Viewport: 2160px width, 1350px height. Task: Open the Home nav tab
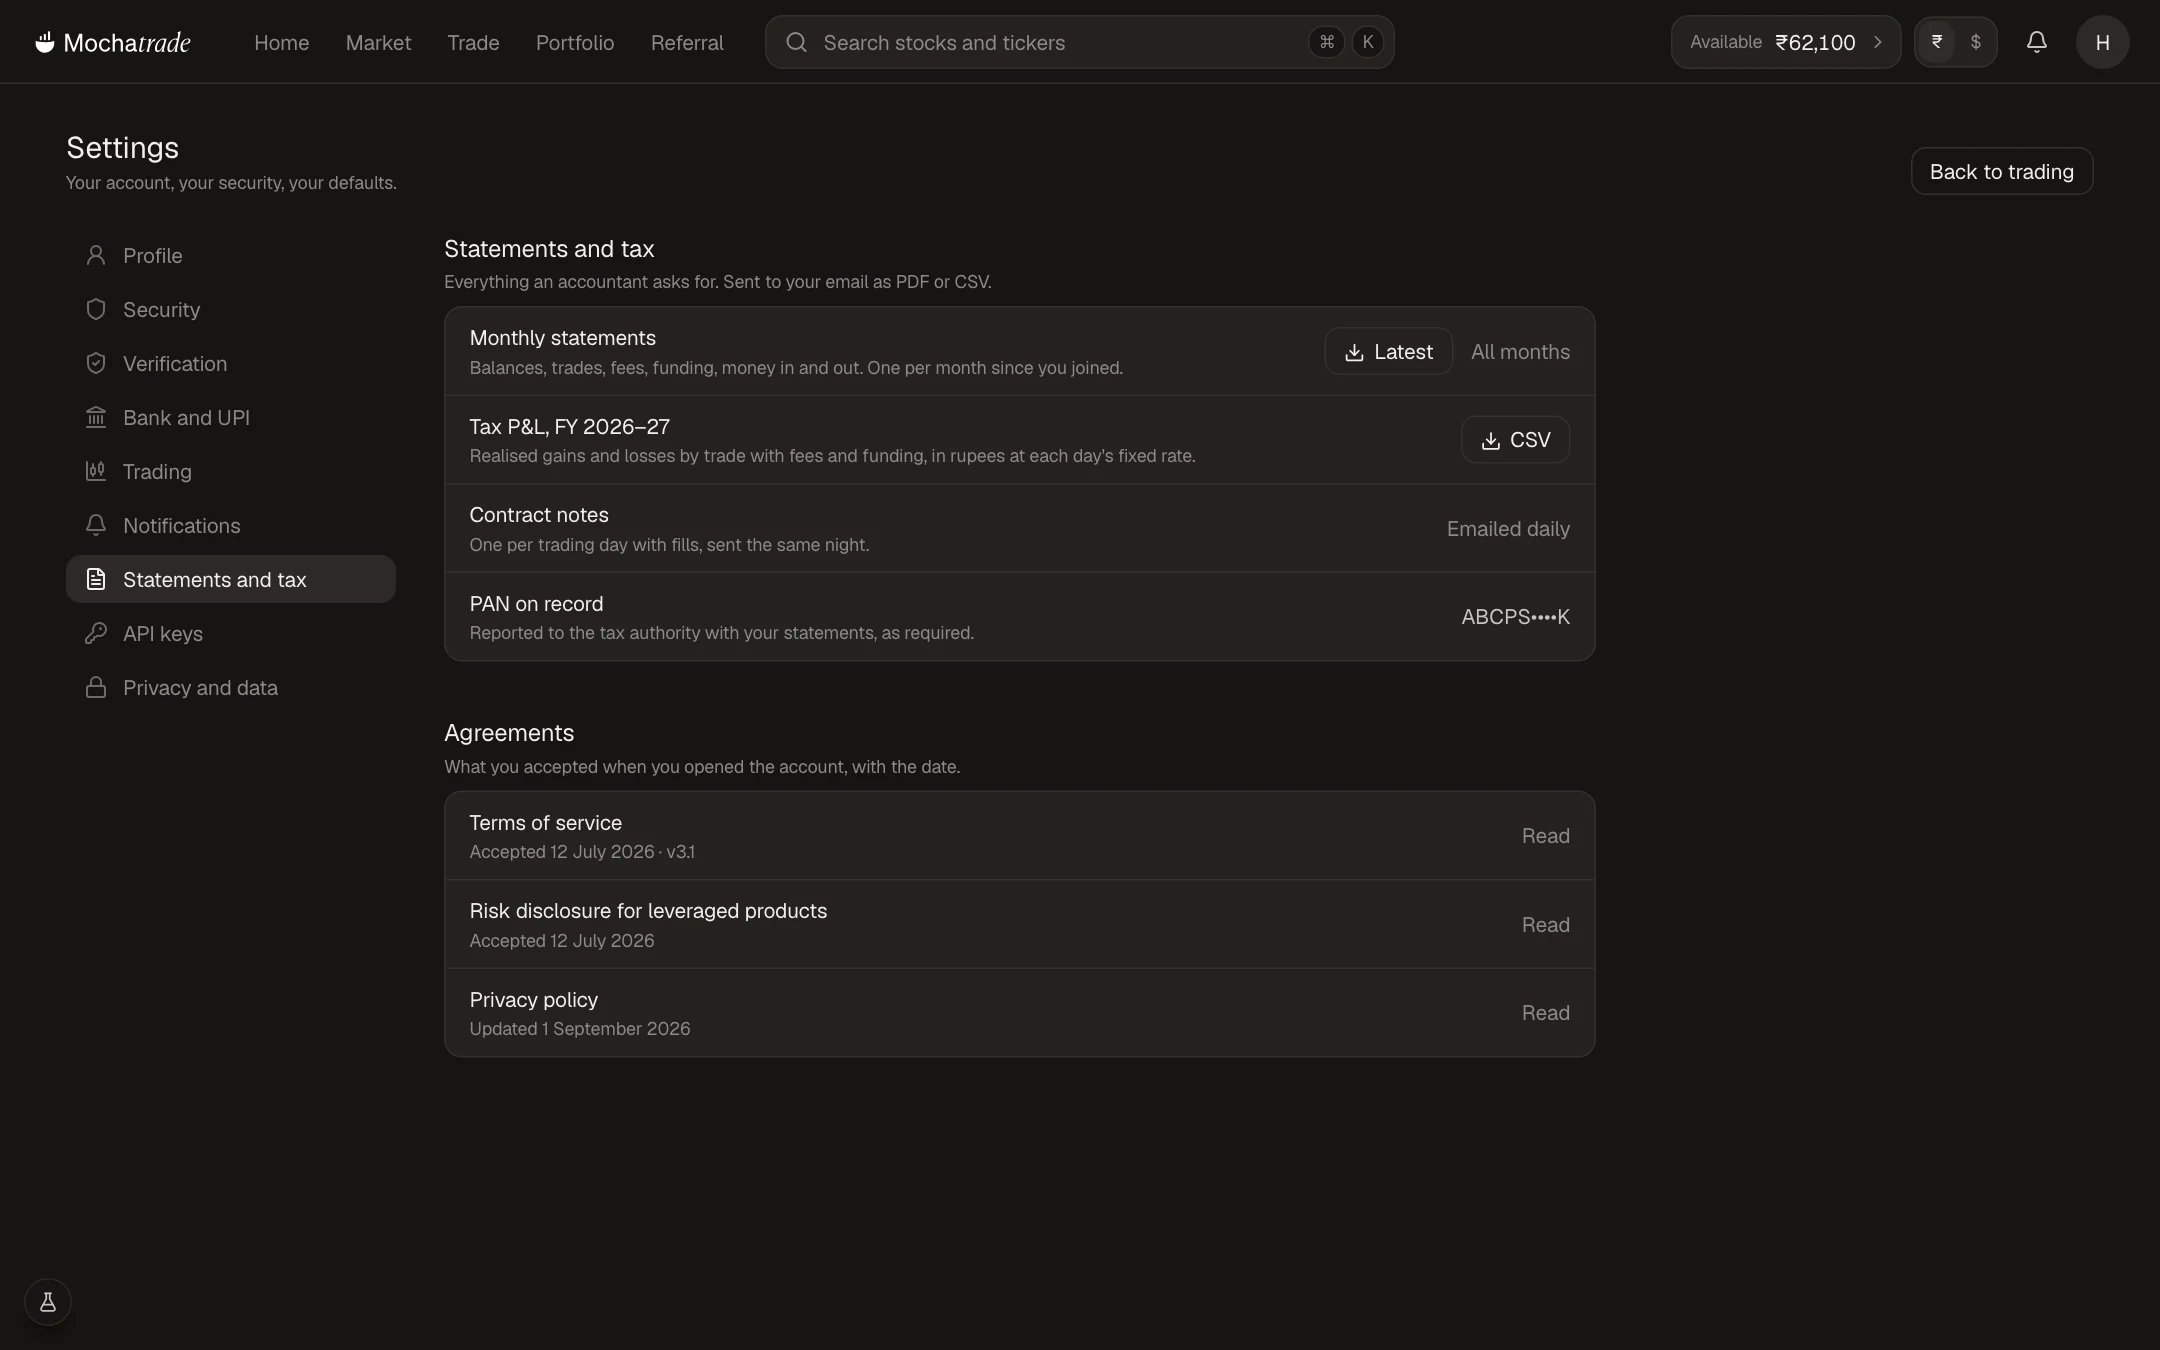pos(281,42)
